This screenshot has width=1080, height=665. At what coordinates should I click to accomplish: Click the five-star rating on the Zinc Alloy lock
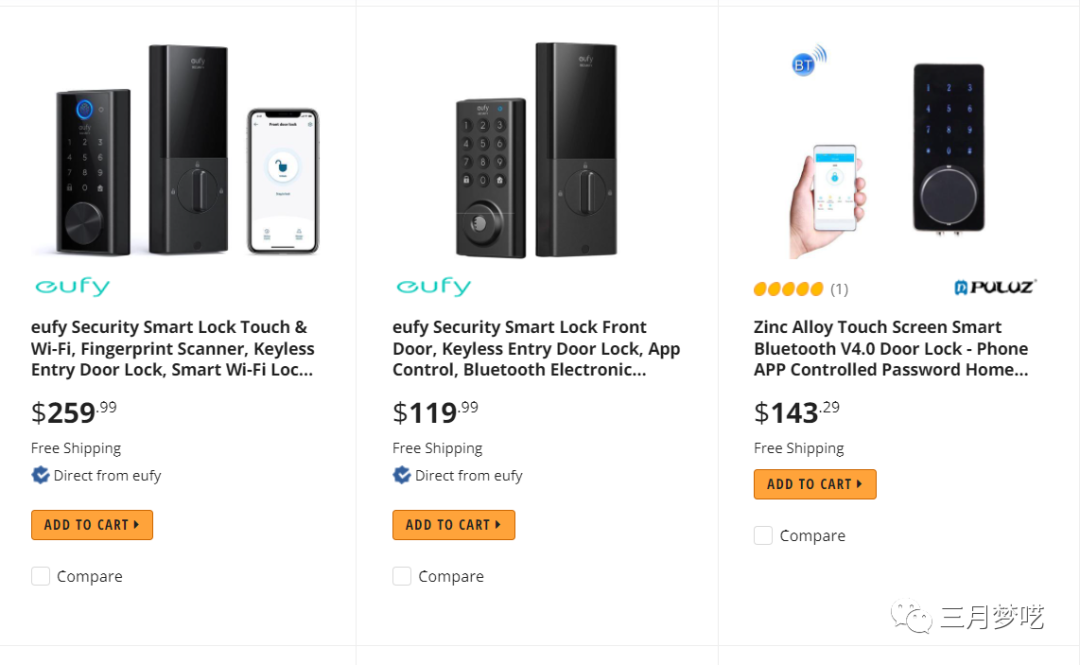[x=788, y=289]
